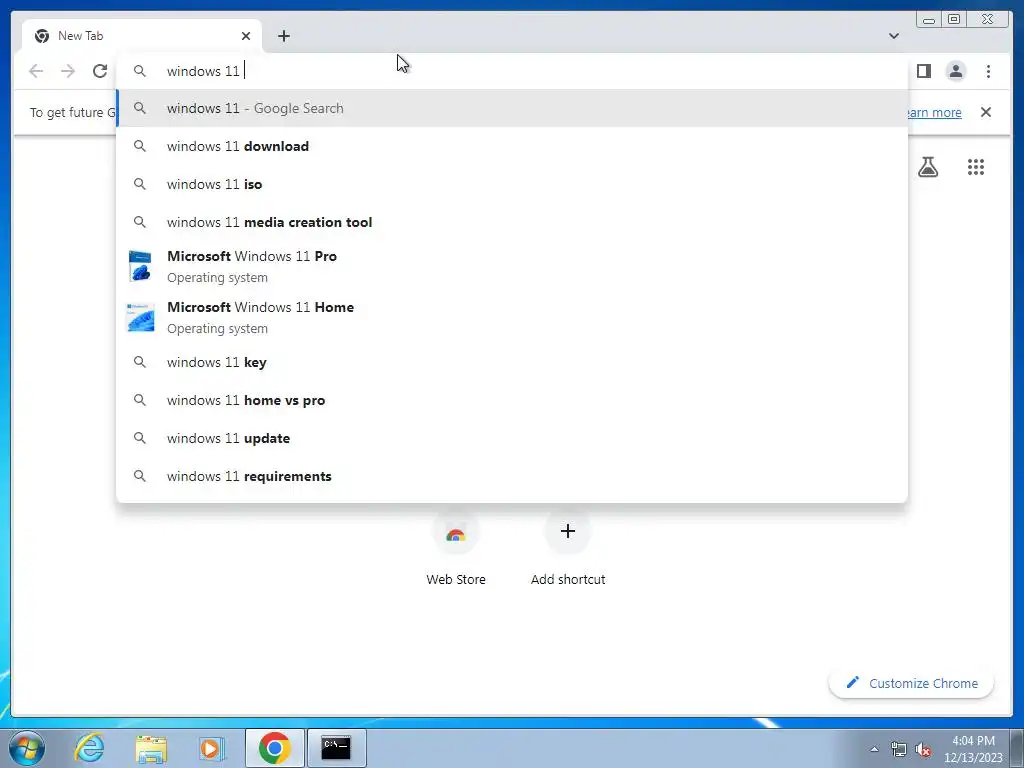1024x768 pixels.
Task: Minimize the Chrome window
Action: (x=929, y=20)
